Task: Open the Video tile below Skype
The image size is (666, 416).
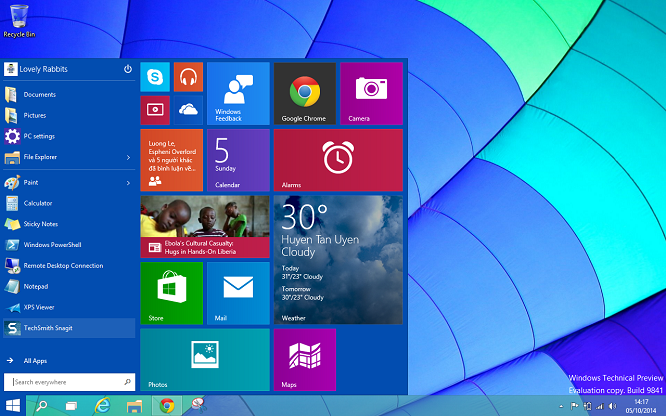Action: (155, 110)
